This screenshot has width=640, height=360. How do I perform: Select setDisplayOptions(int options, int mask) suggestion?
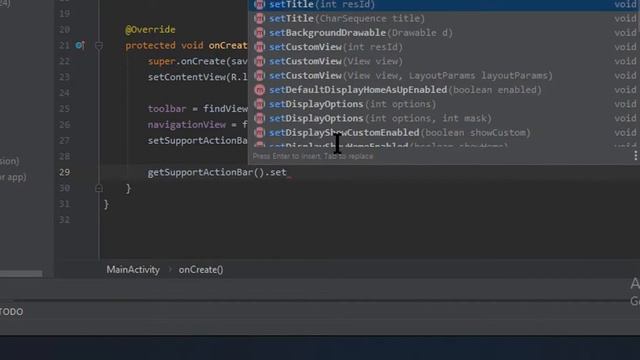[444, 118]
